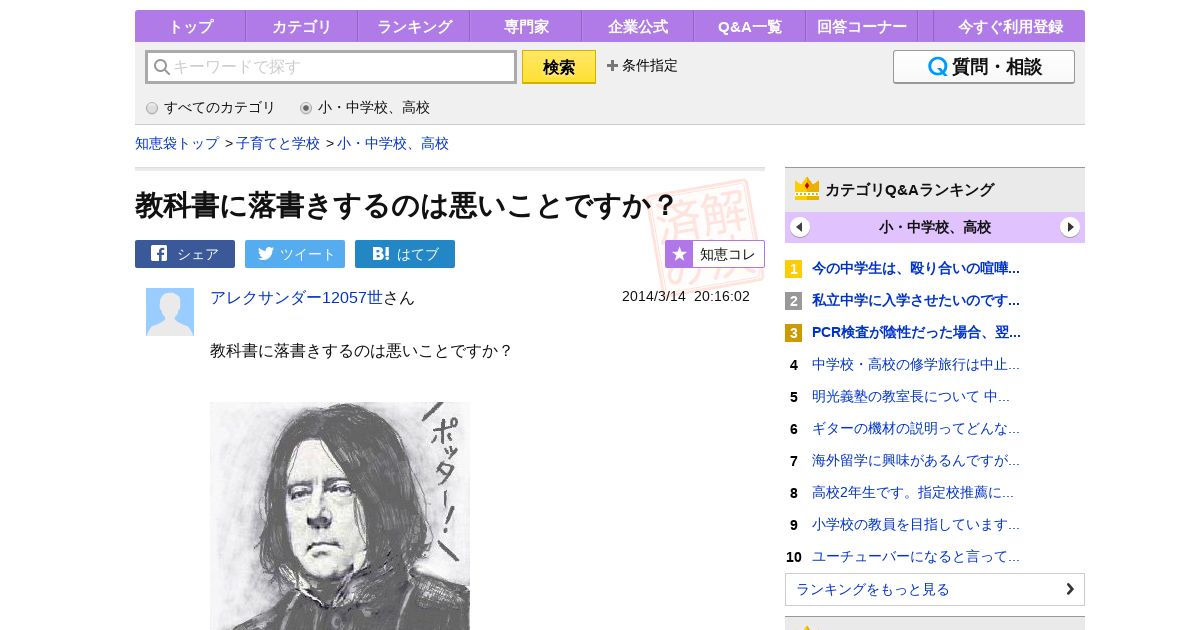Select the 小・中学校、高校 radio button
This screenshot has width=1200, height=630.
tap(306, 108)
